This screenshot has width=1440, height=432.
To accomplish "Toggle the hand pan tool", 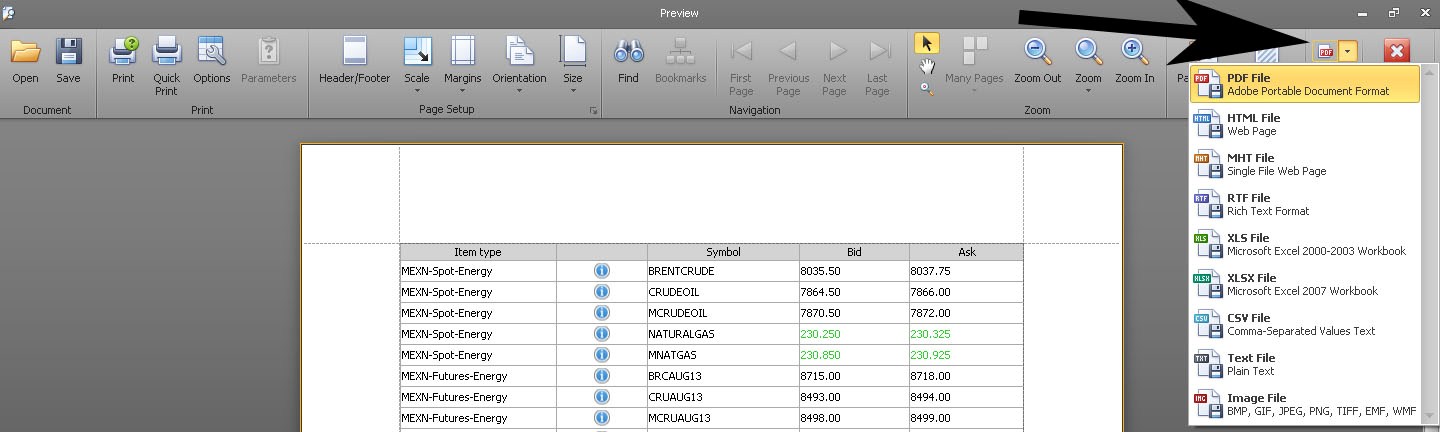I will tap(927, 66).
